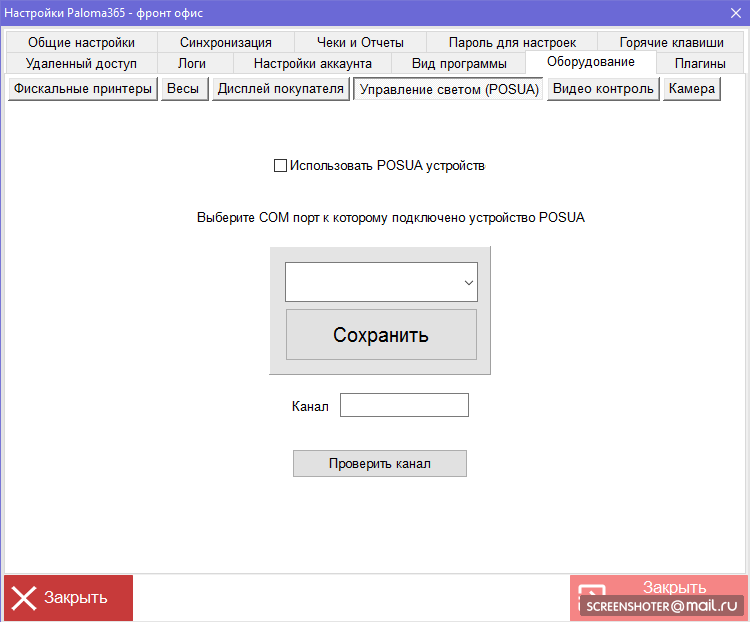Image resolution: width=750 pixels, height=622 pixels.
Task: Switch to the Логи tab
Action: (x=192, y=63)
